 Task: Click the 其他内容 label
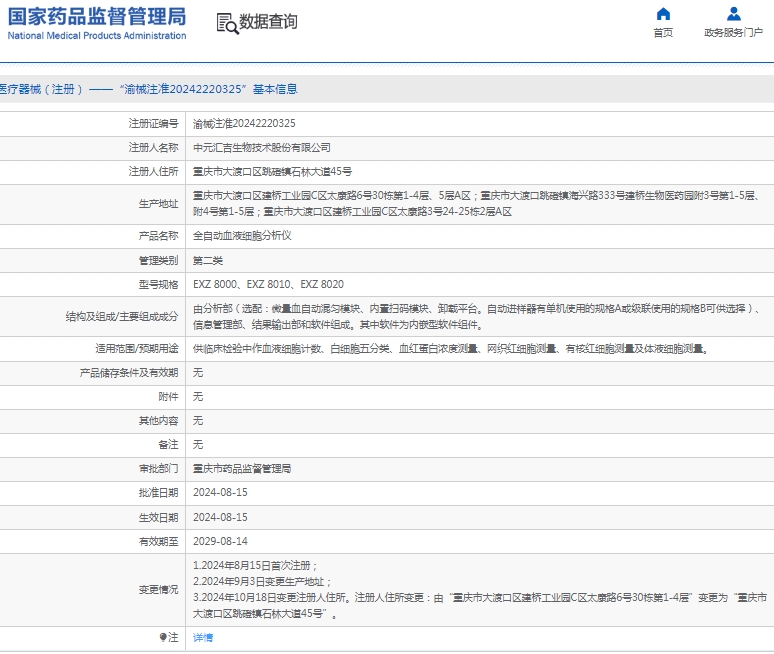pyautogui.click(x=158, y=421)
